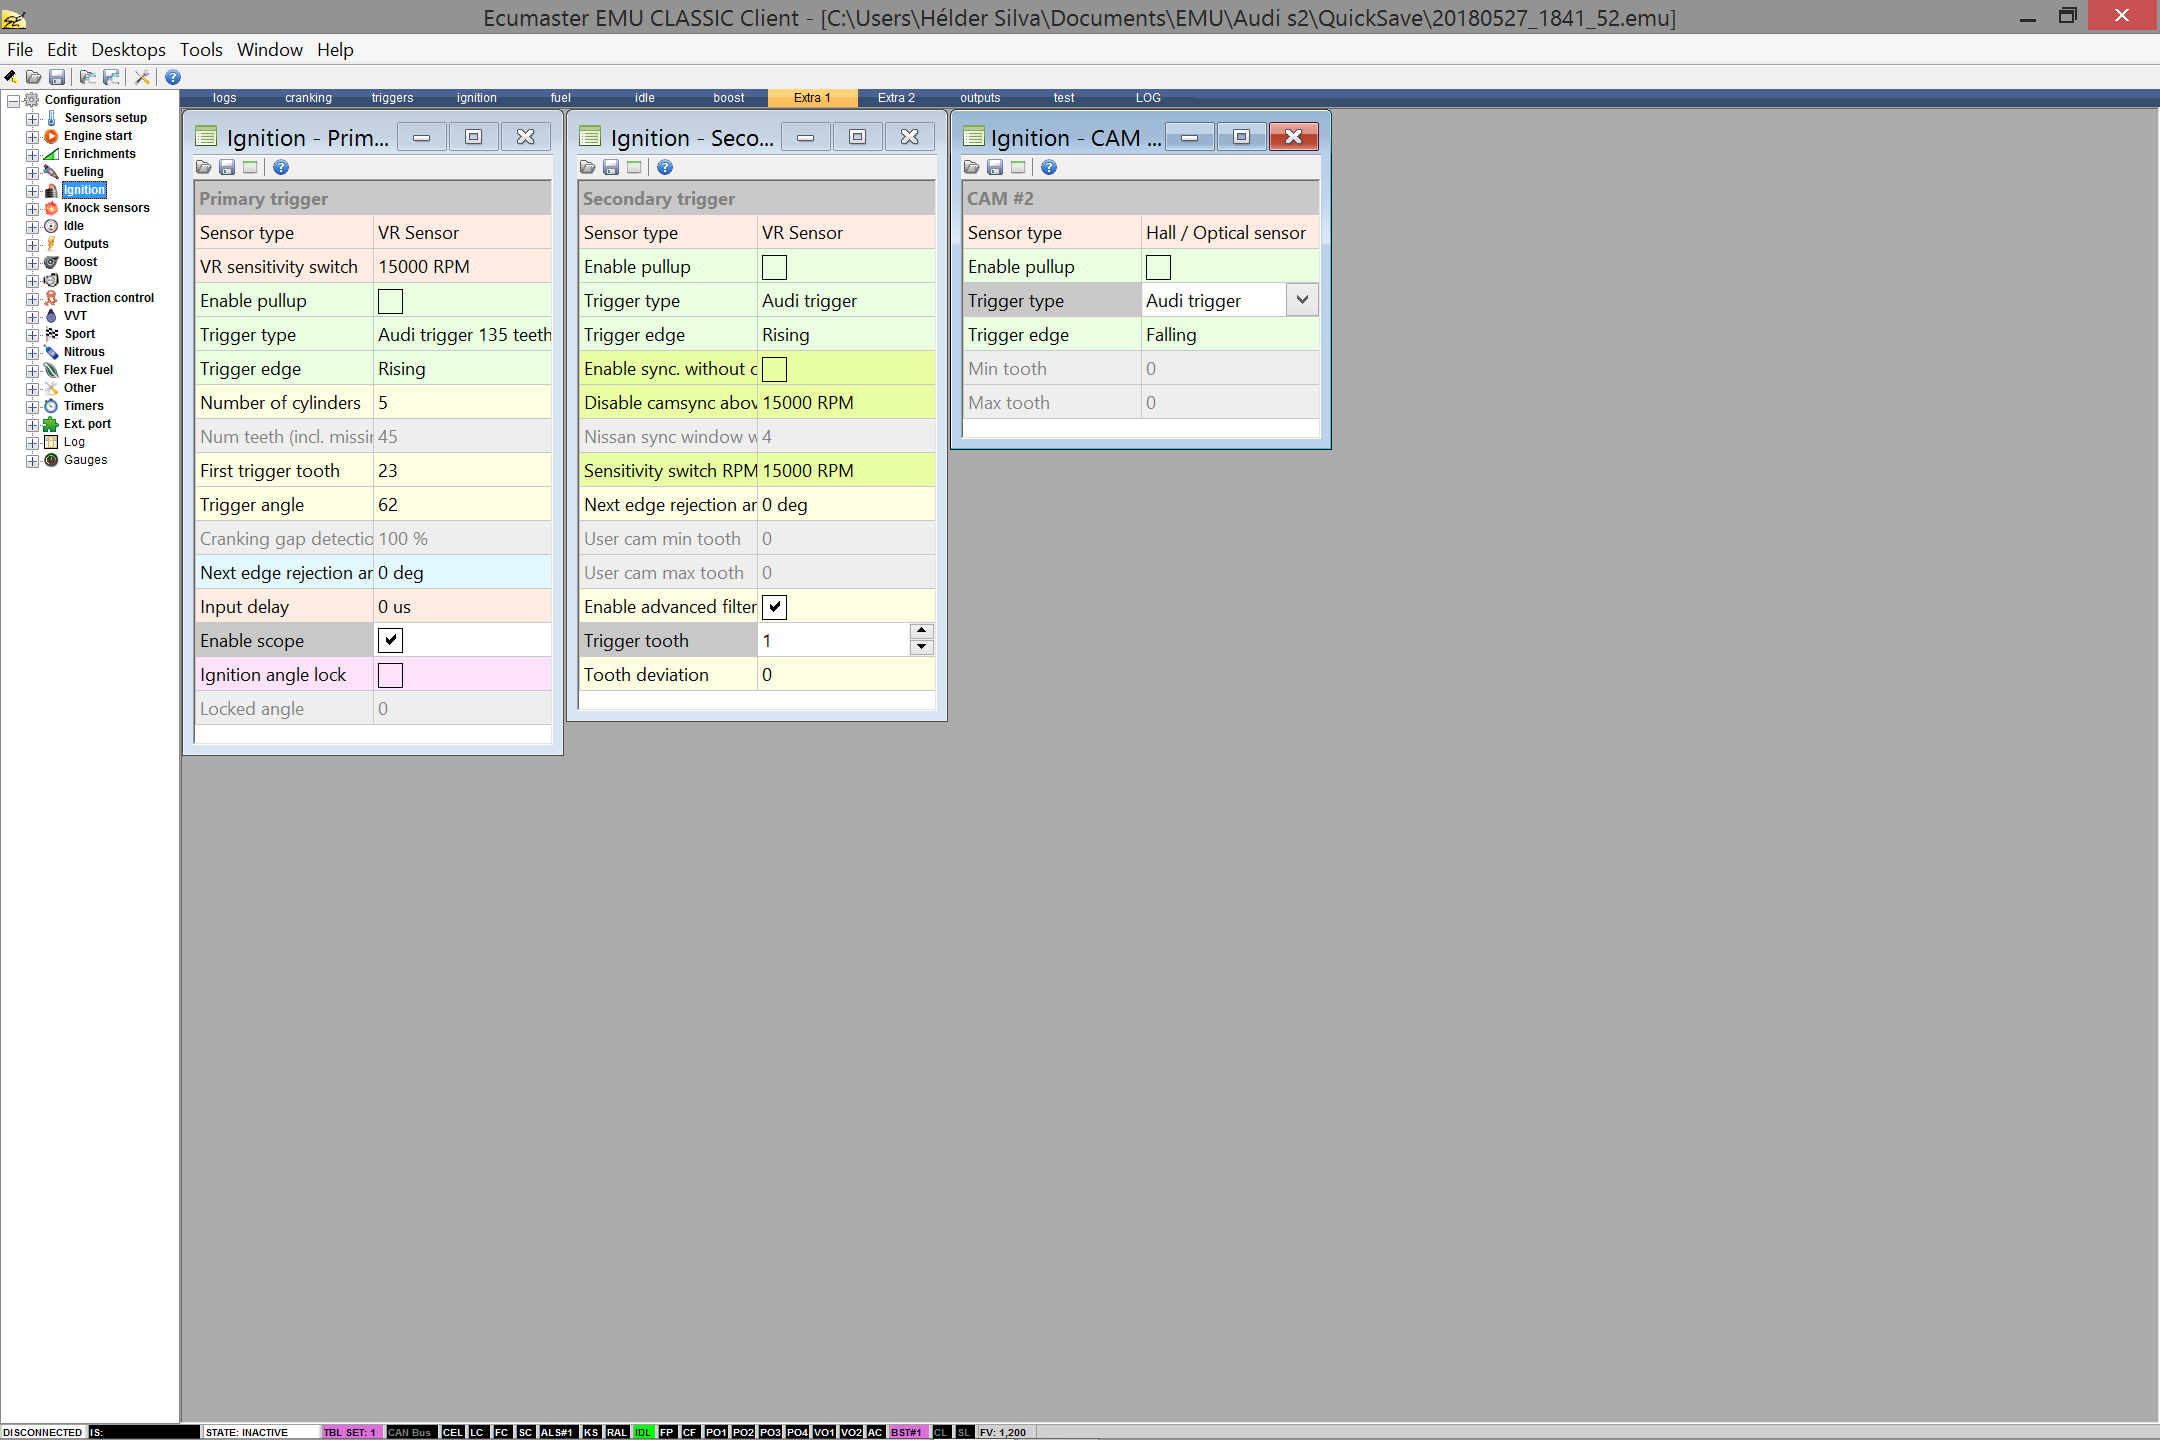Collapse the Configuration tree root
2160x1440 pixels.
point(13,100)
